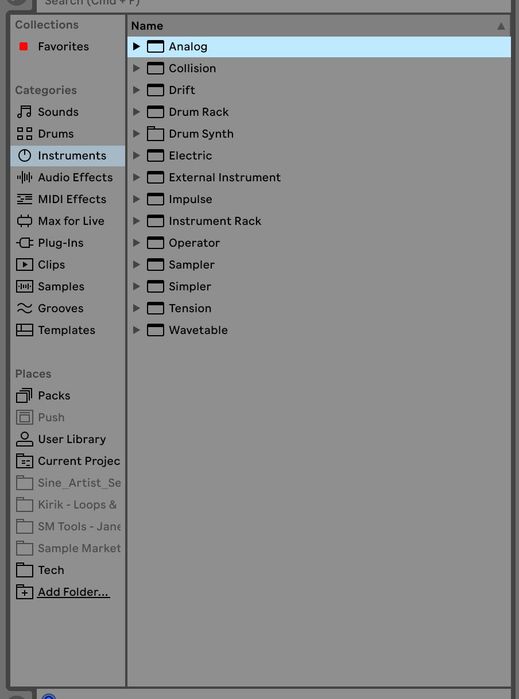This screenshot has width=519, height=699.
Task: Select the Sampler instrument row
Action: pos(319,265)
